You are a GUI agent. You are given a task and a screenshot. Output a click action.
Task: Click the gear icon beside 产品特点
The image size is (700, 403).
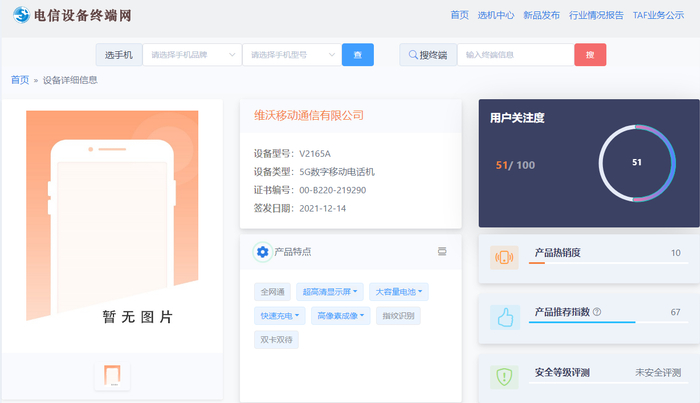[x=262, y=252]
